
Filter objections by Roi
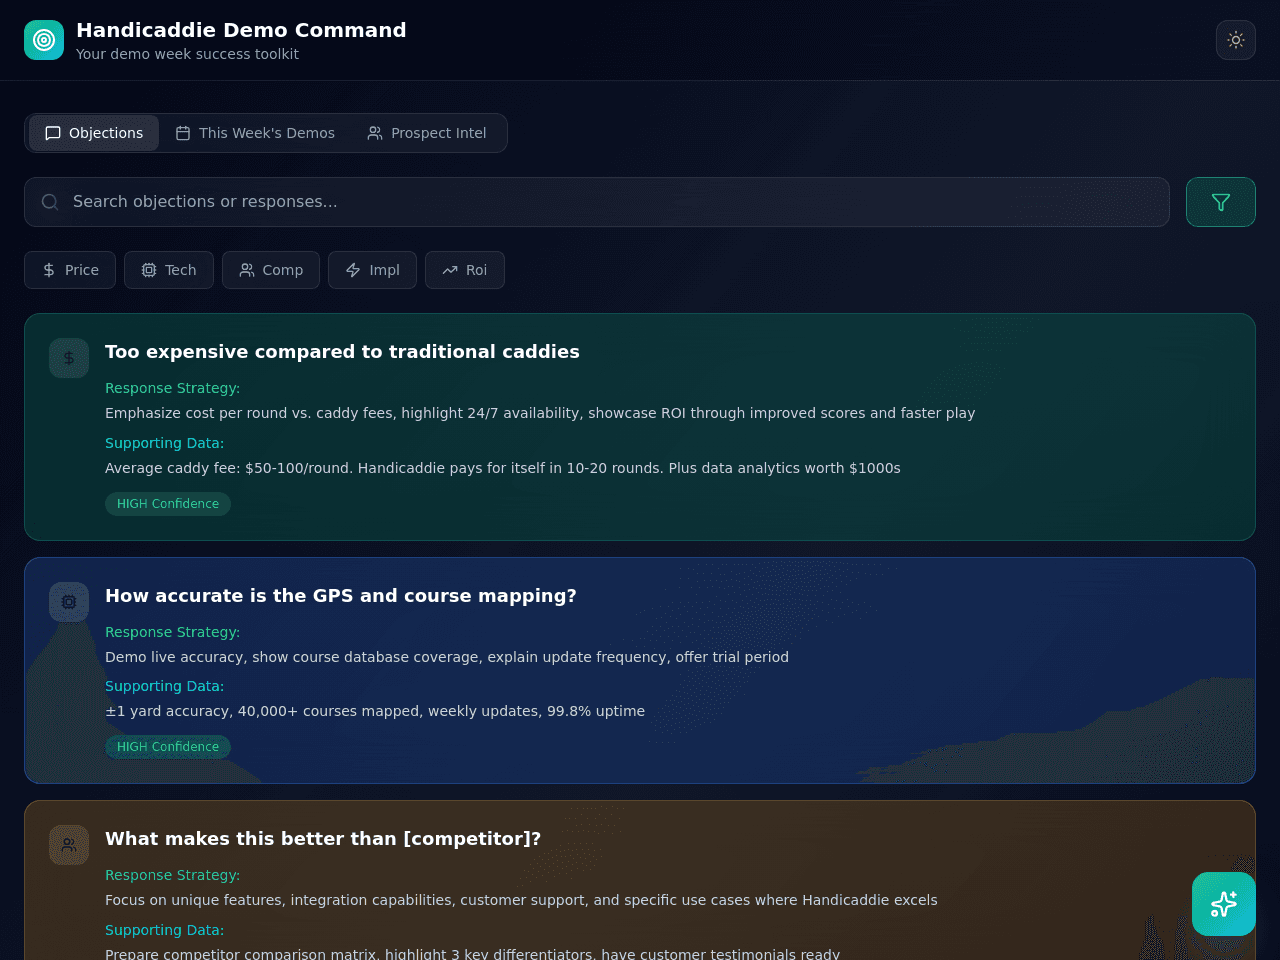(465, 270)
